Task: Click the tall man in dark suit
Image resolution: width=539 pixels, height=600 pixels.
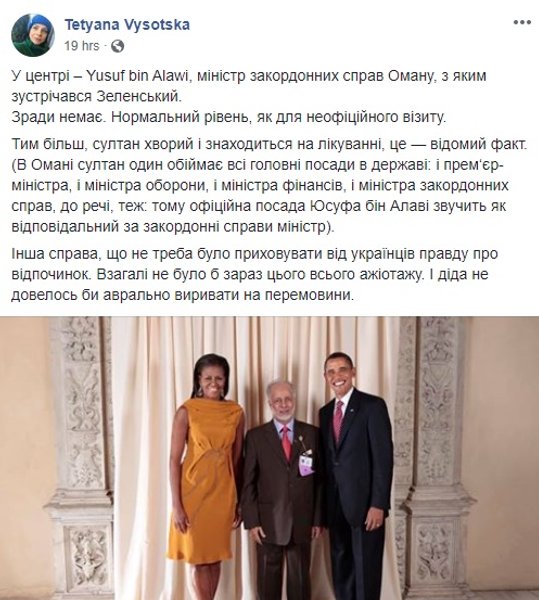Action: [354, 474]
